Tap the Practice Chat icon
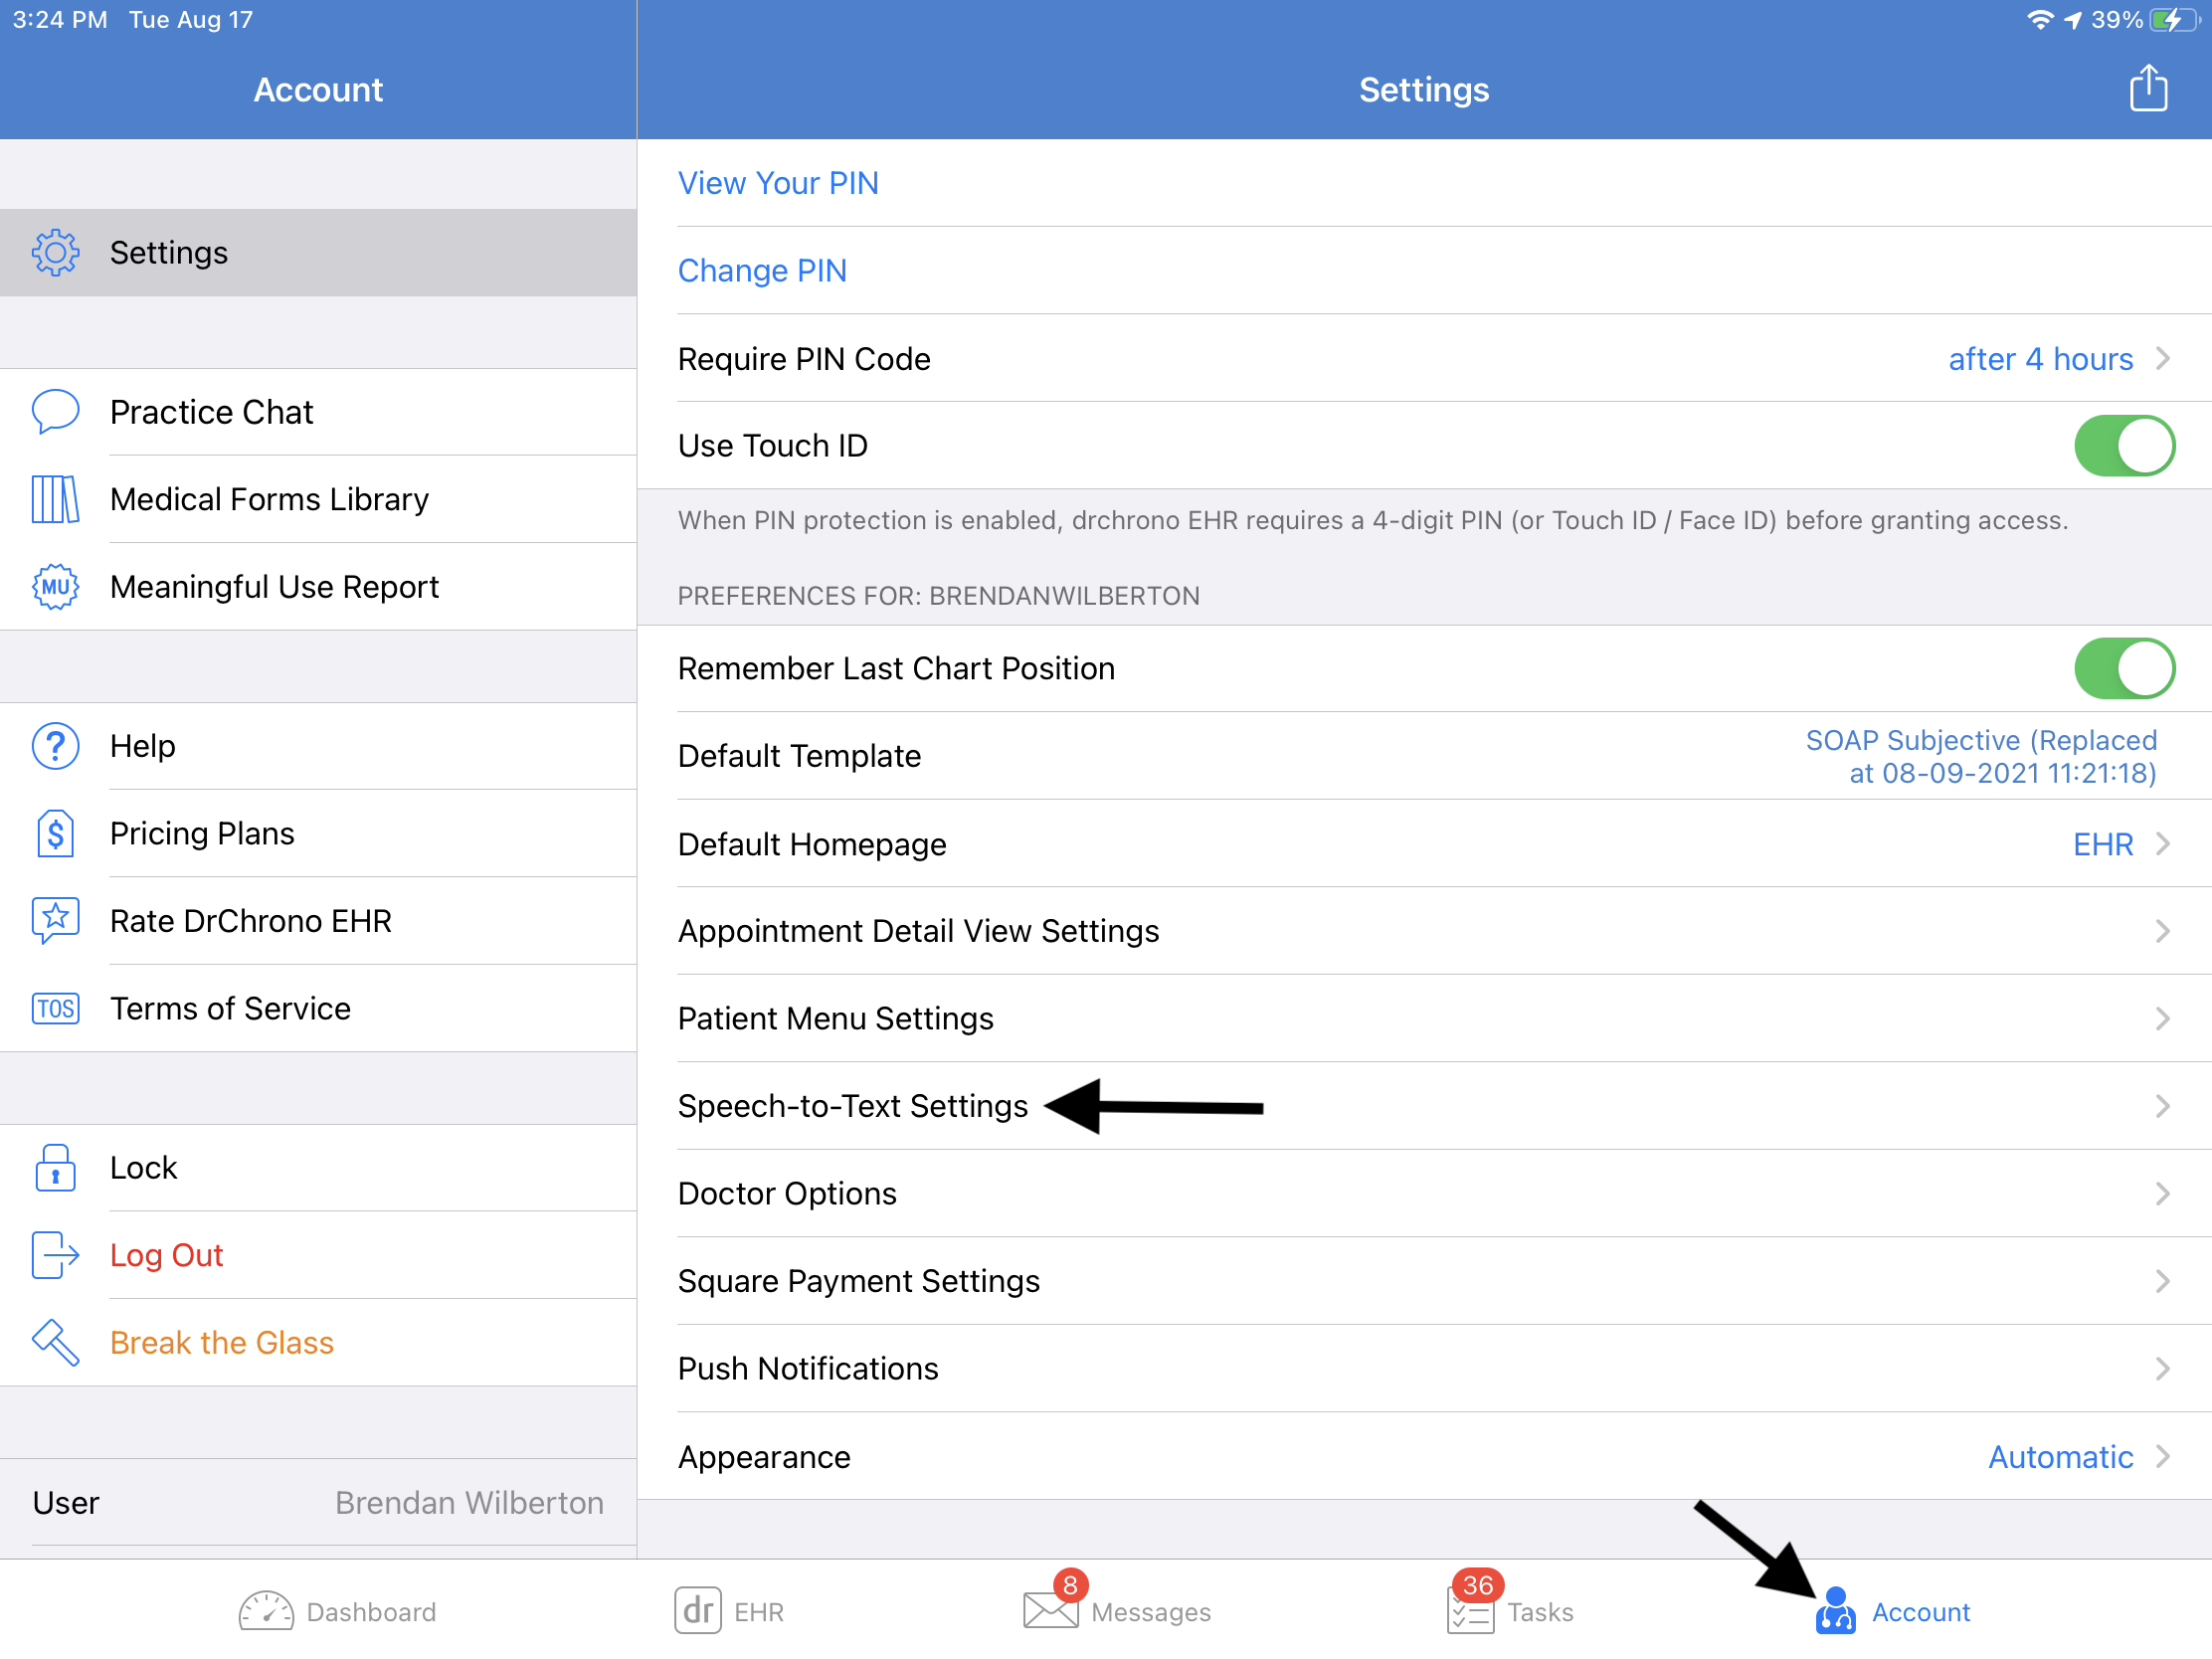 53,411
